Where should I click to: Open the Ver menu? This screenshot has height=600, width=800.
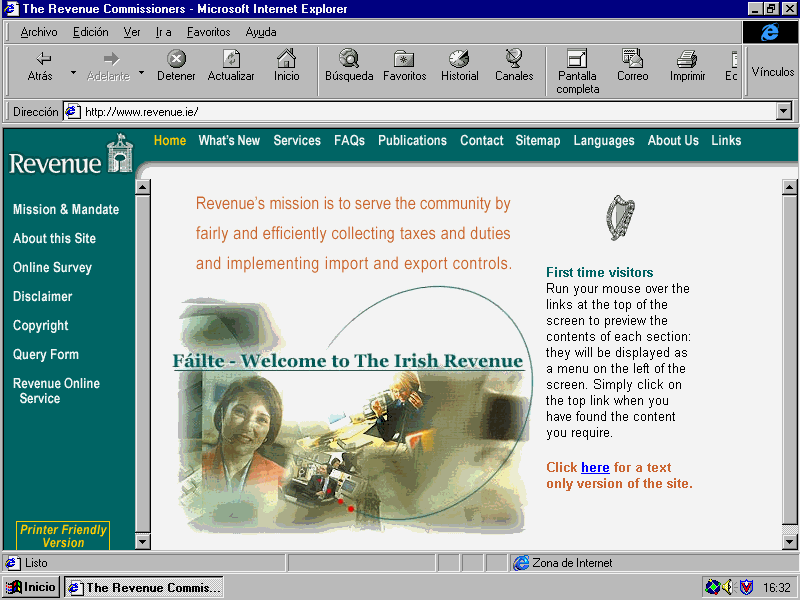tap(132, 32)
